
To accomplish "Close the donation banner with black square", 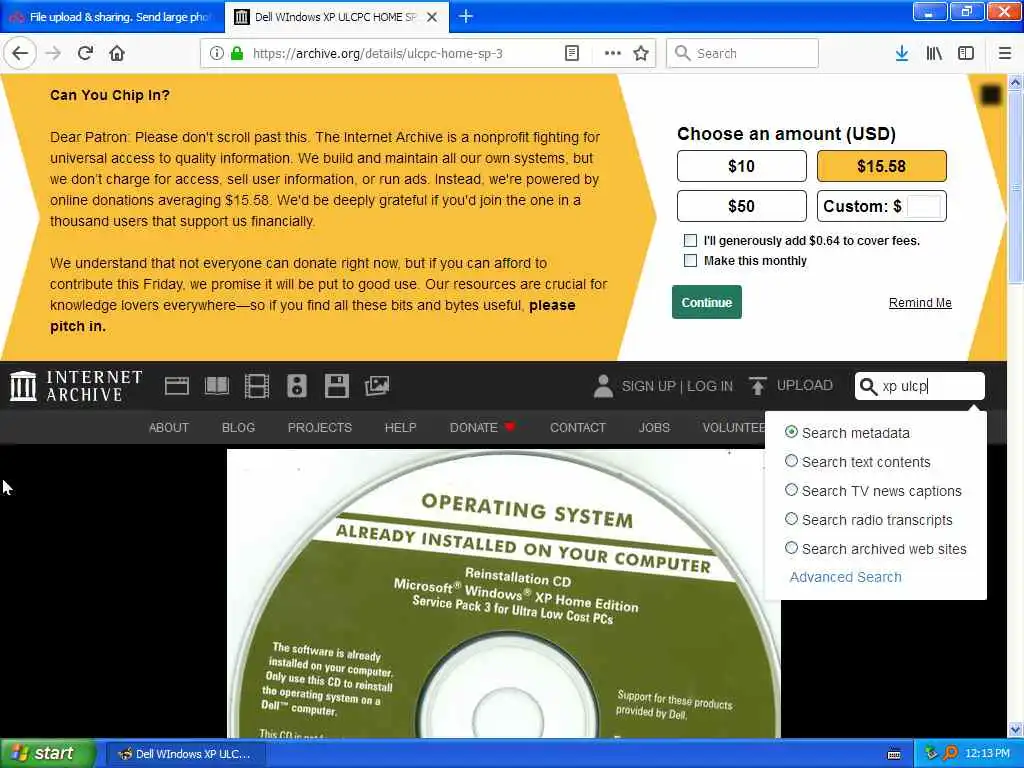I will 991,95.
